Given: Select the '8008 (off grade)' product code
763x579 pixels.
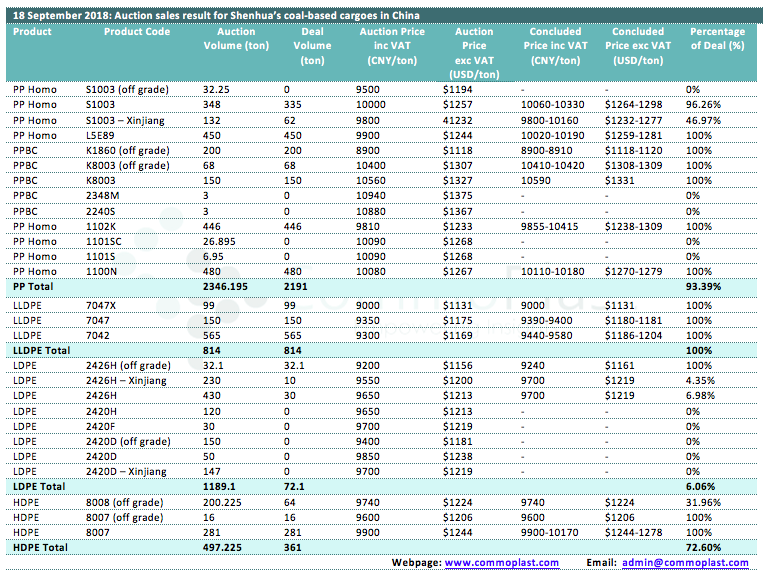Looking at the screenshot, I should tap(124, 503).
